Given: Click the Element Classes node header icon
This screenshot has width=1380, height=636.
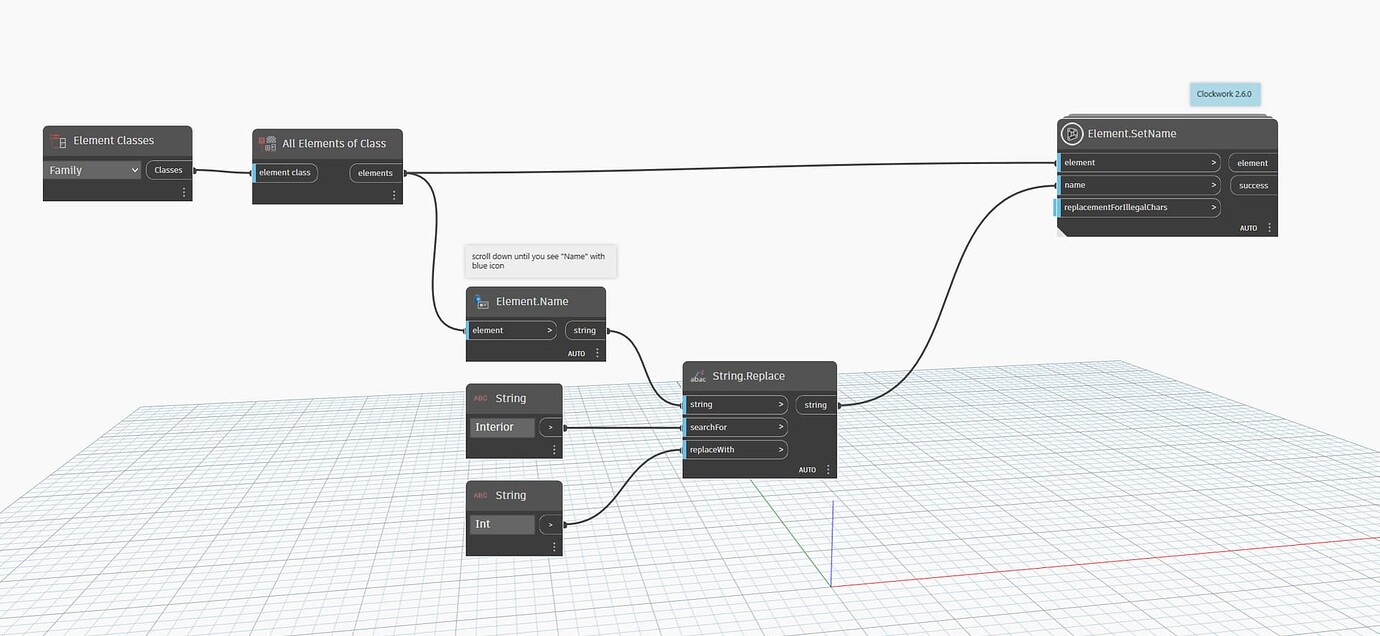Looking at the screenshot, I should coord(58,140).
